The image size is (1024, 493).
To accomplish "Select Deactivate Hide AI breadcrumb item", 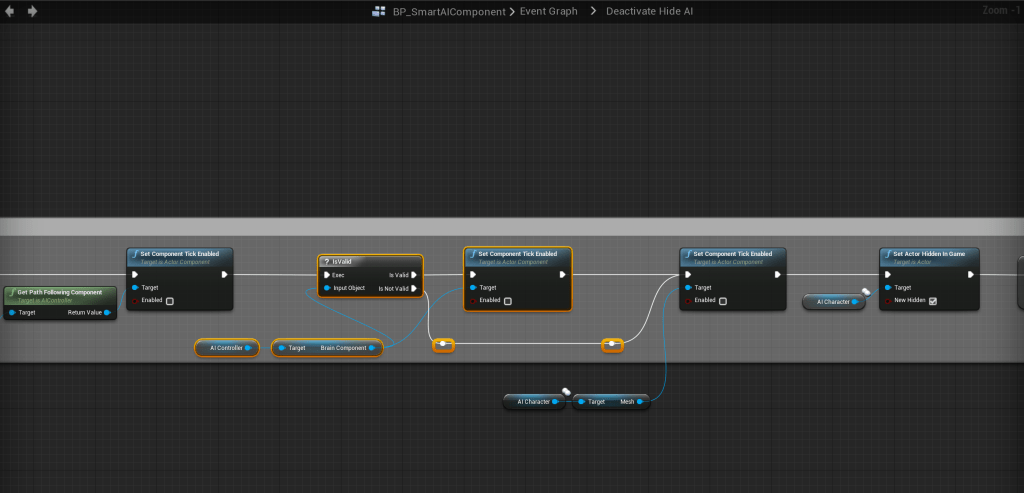I will (x=649, y=11).
